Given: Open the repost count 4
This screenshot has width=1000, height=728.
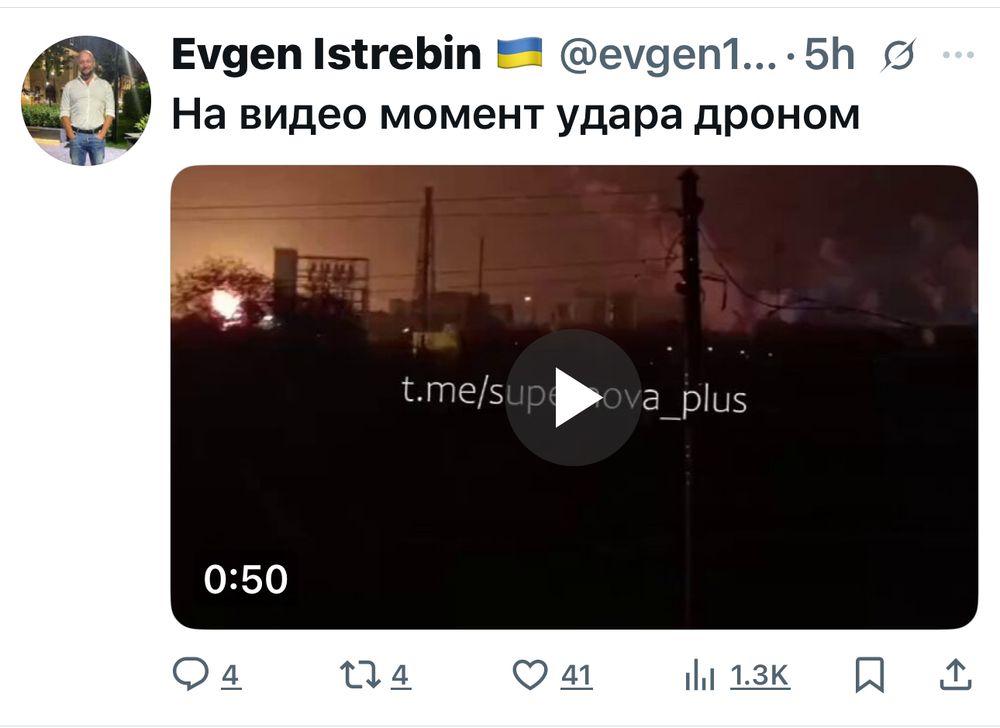Looking at the screenshot, I should (x=400, y=675).
